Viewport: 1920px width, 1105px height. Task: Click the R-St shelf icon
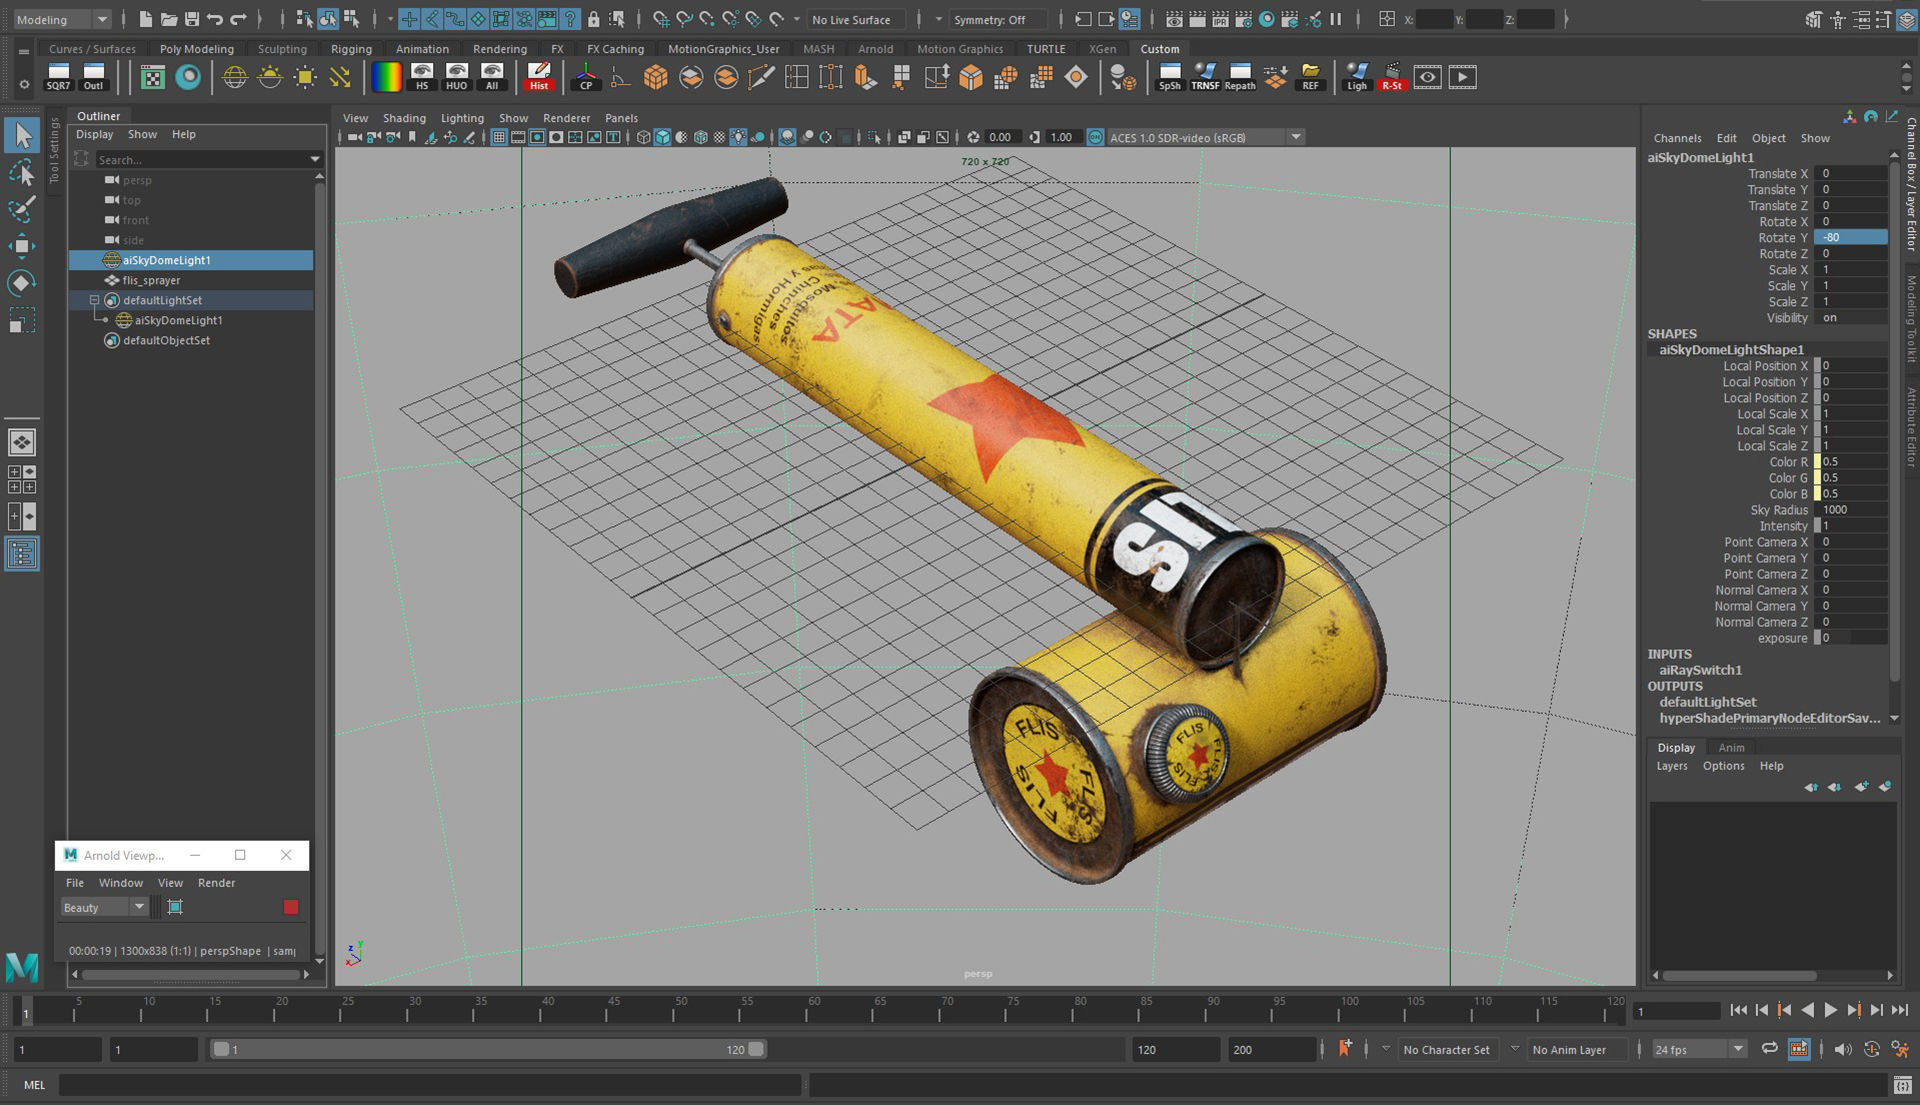click(x=1391, y=77)
